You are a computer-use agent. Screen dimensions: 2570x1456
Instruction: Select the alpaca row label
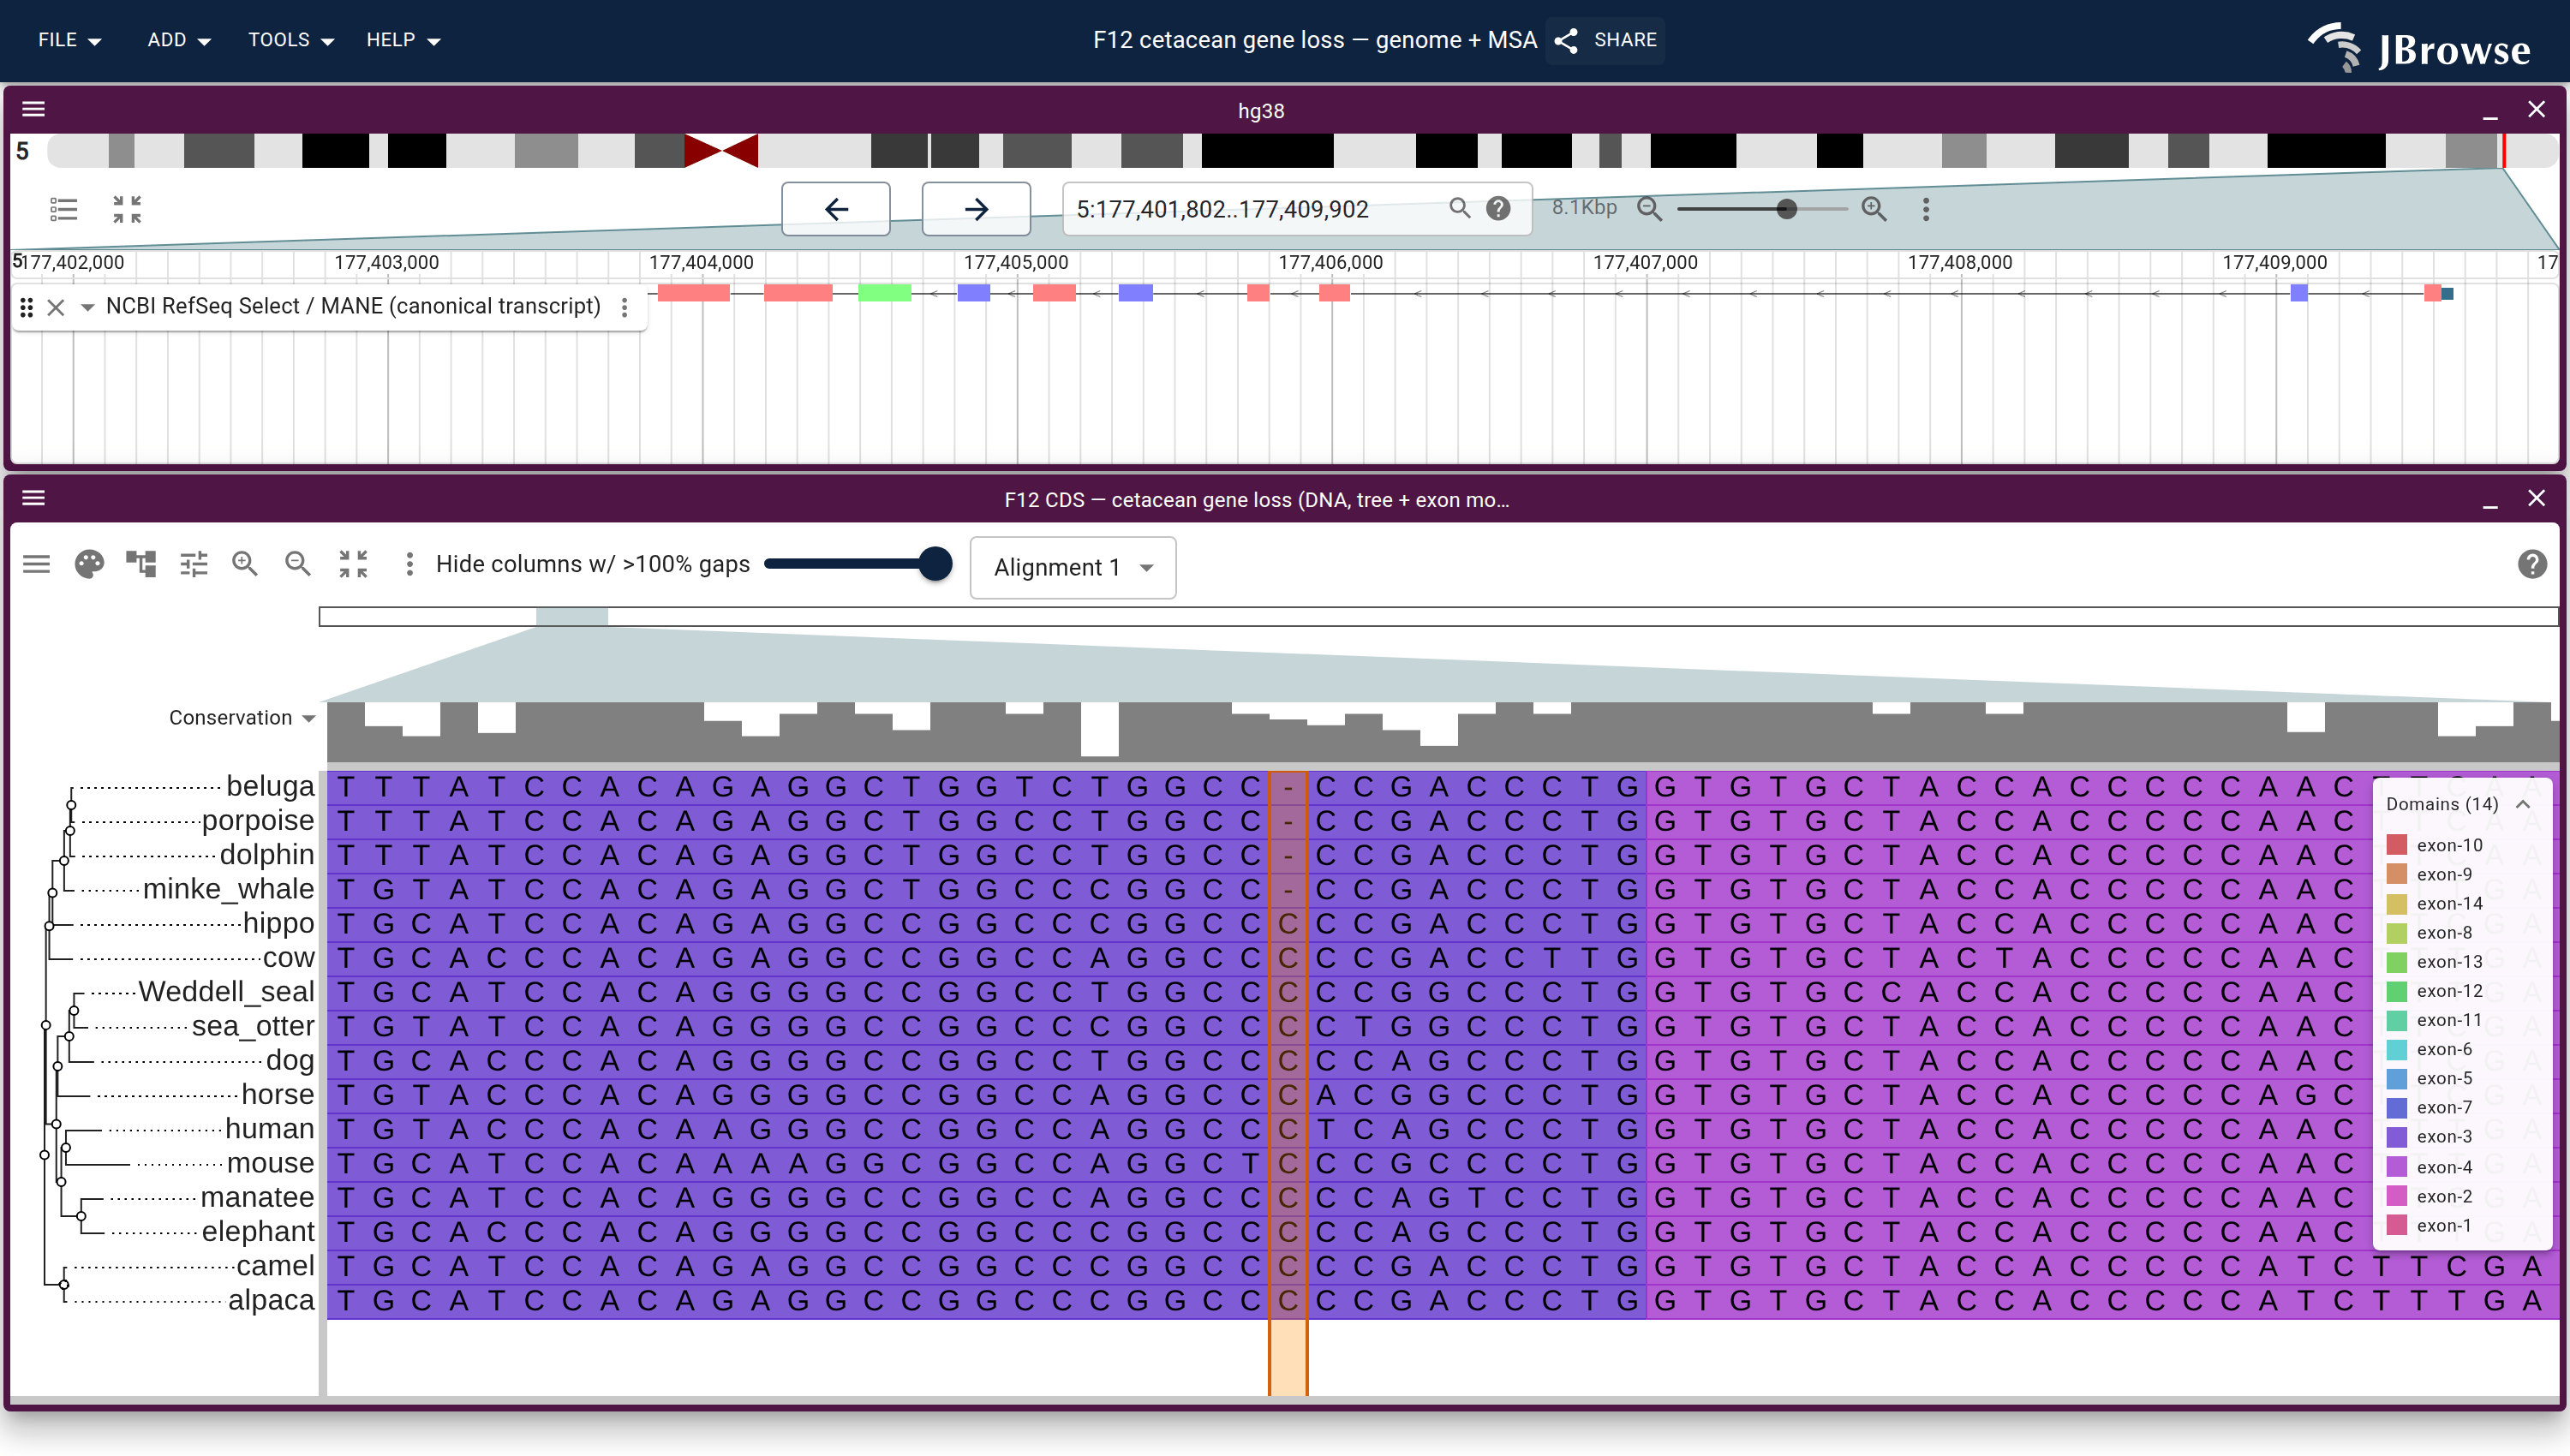(x=271, y=1300)
